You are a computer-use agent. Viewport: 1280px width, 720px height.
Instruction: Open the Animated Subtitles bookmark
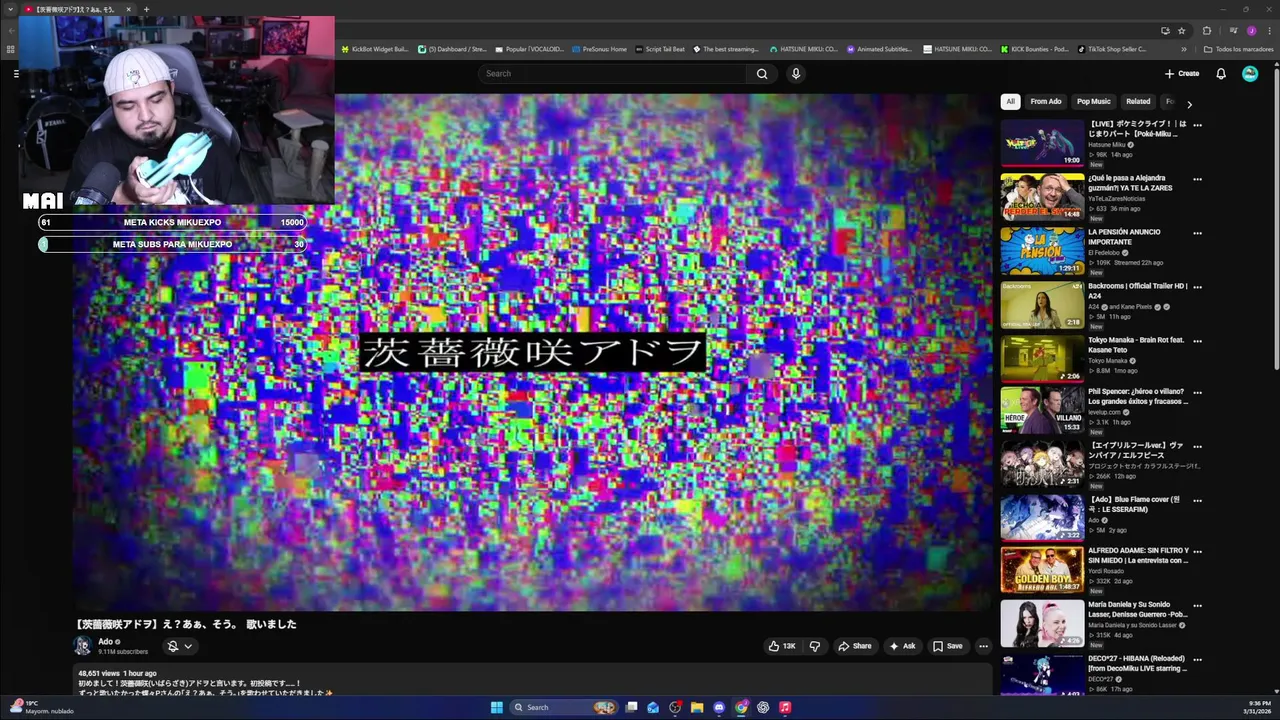[879, 49]
